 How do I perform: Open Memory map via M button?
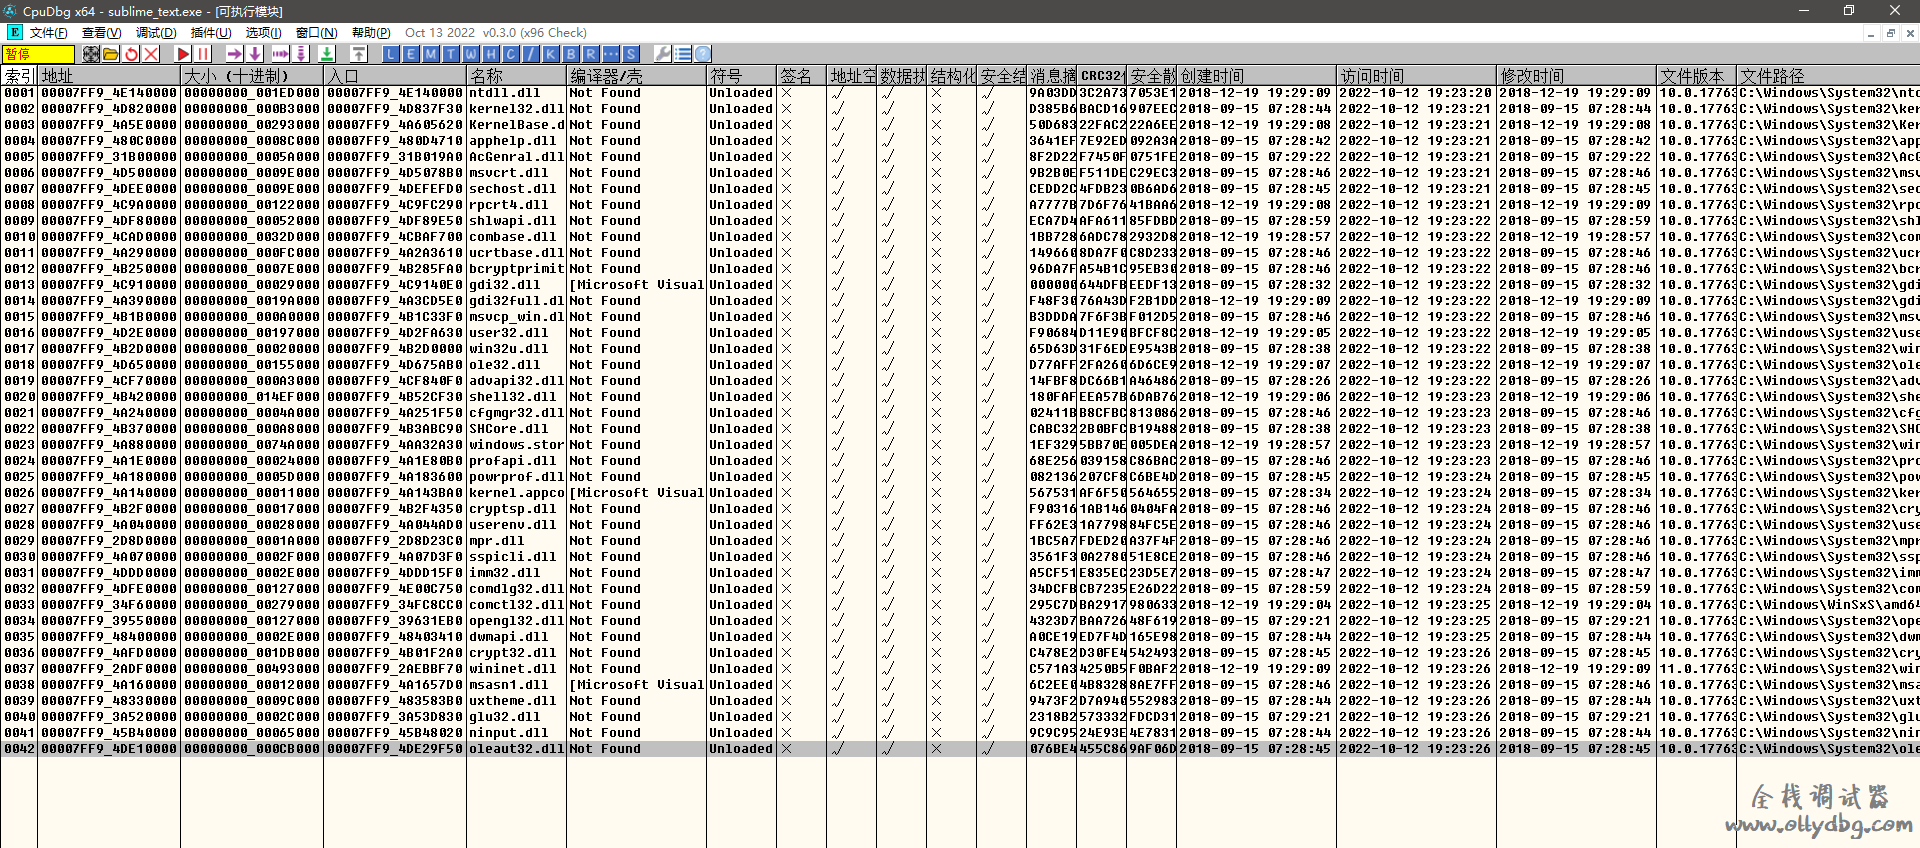pyautogui.click(x=431, y=54)
